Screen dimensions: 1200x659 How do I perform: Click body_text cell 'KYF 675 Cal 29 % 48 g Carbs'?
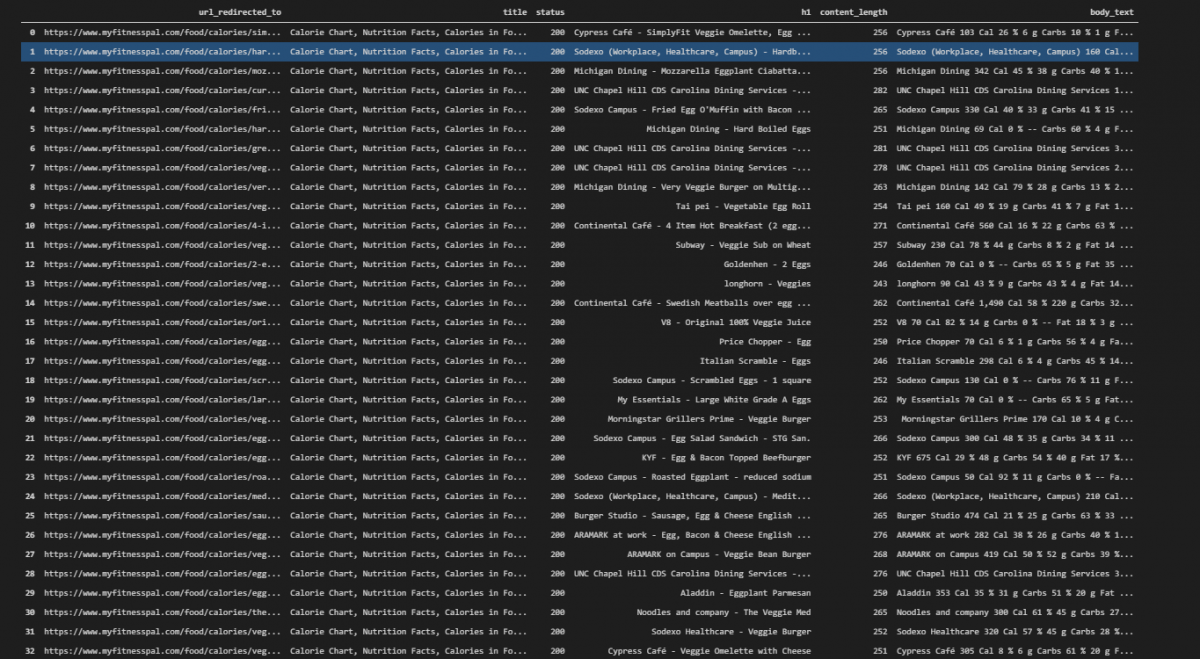[x=1015, y=457]
